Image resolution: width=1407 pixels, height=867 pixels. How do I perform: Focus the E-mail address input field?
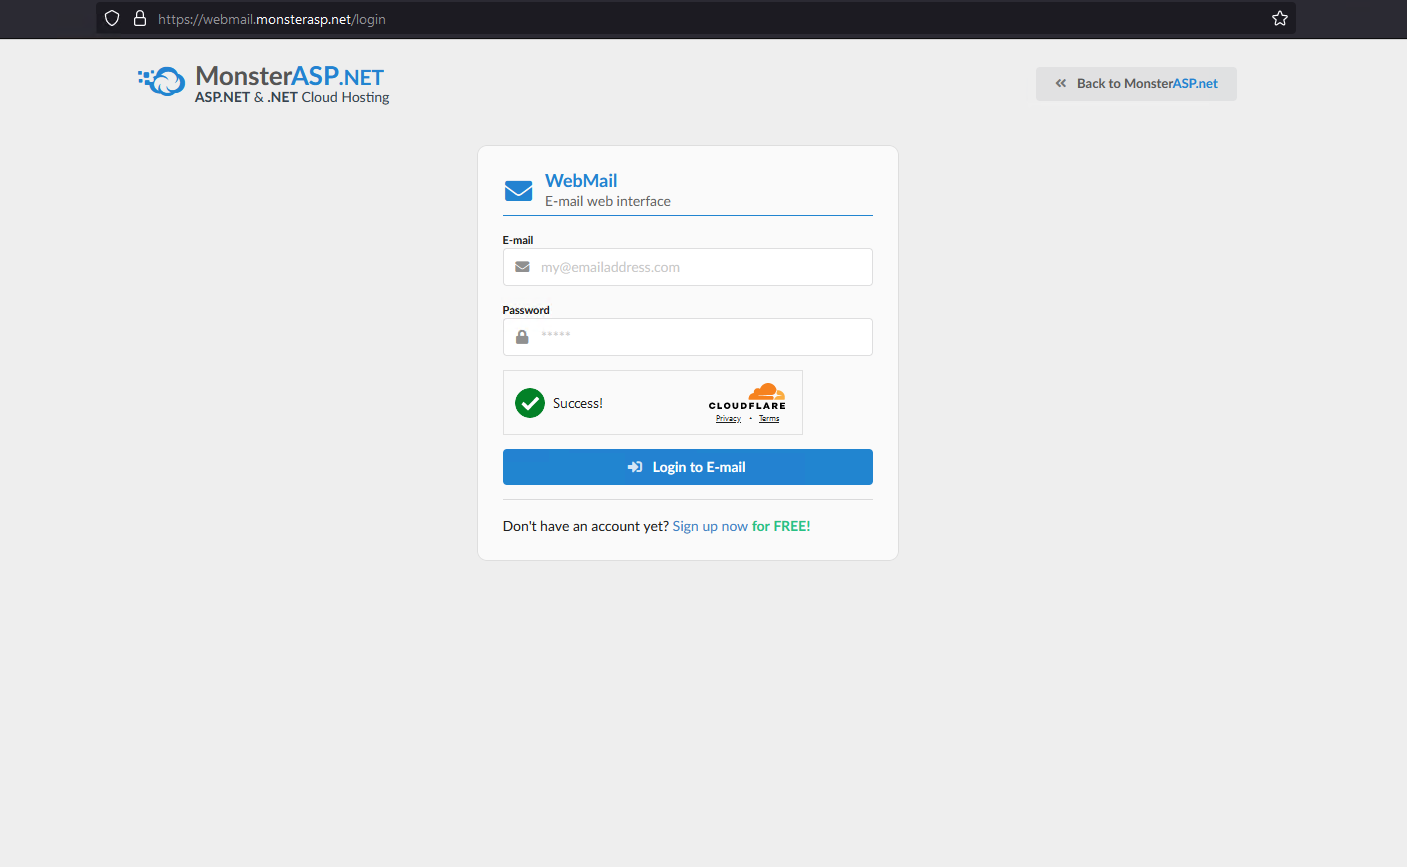click(688, 267)
